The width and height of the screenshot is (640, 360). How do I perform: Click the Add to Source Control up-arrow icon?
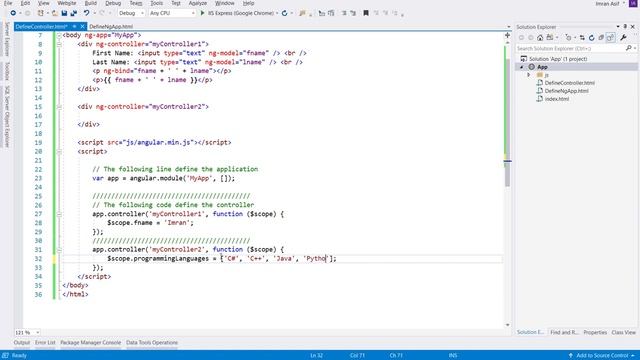pyautogui.click(x=571, y=356)
